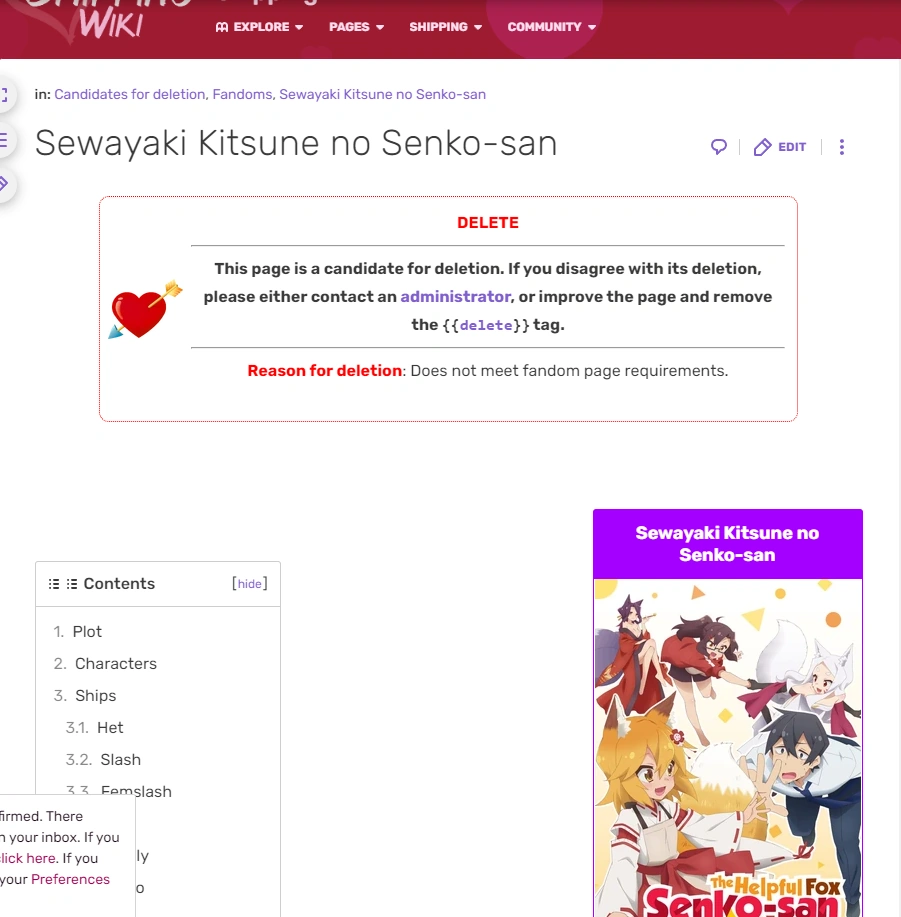Click the Senko-san infobox poster image
The image size is (901, 917).
[x=727, y=748]
